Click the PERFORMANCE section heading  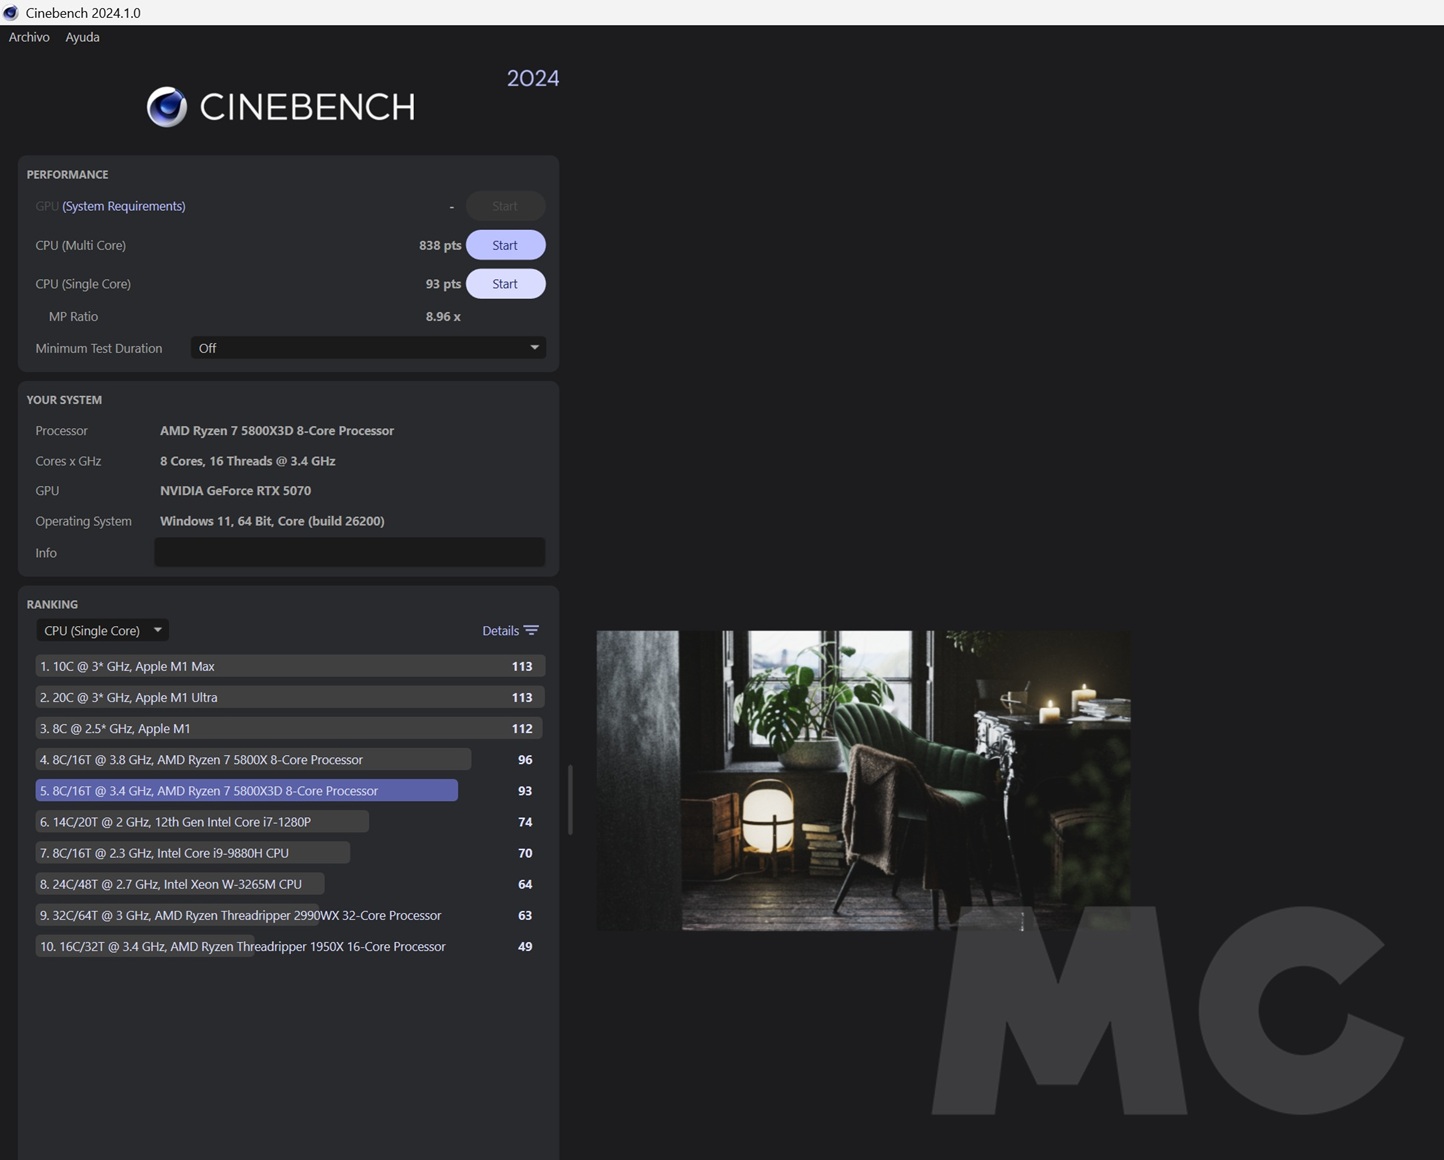pos(67,174)
